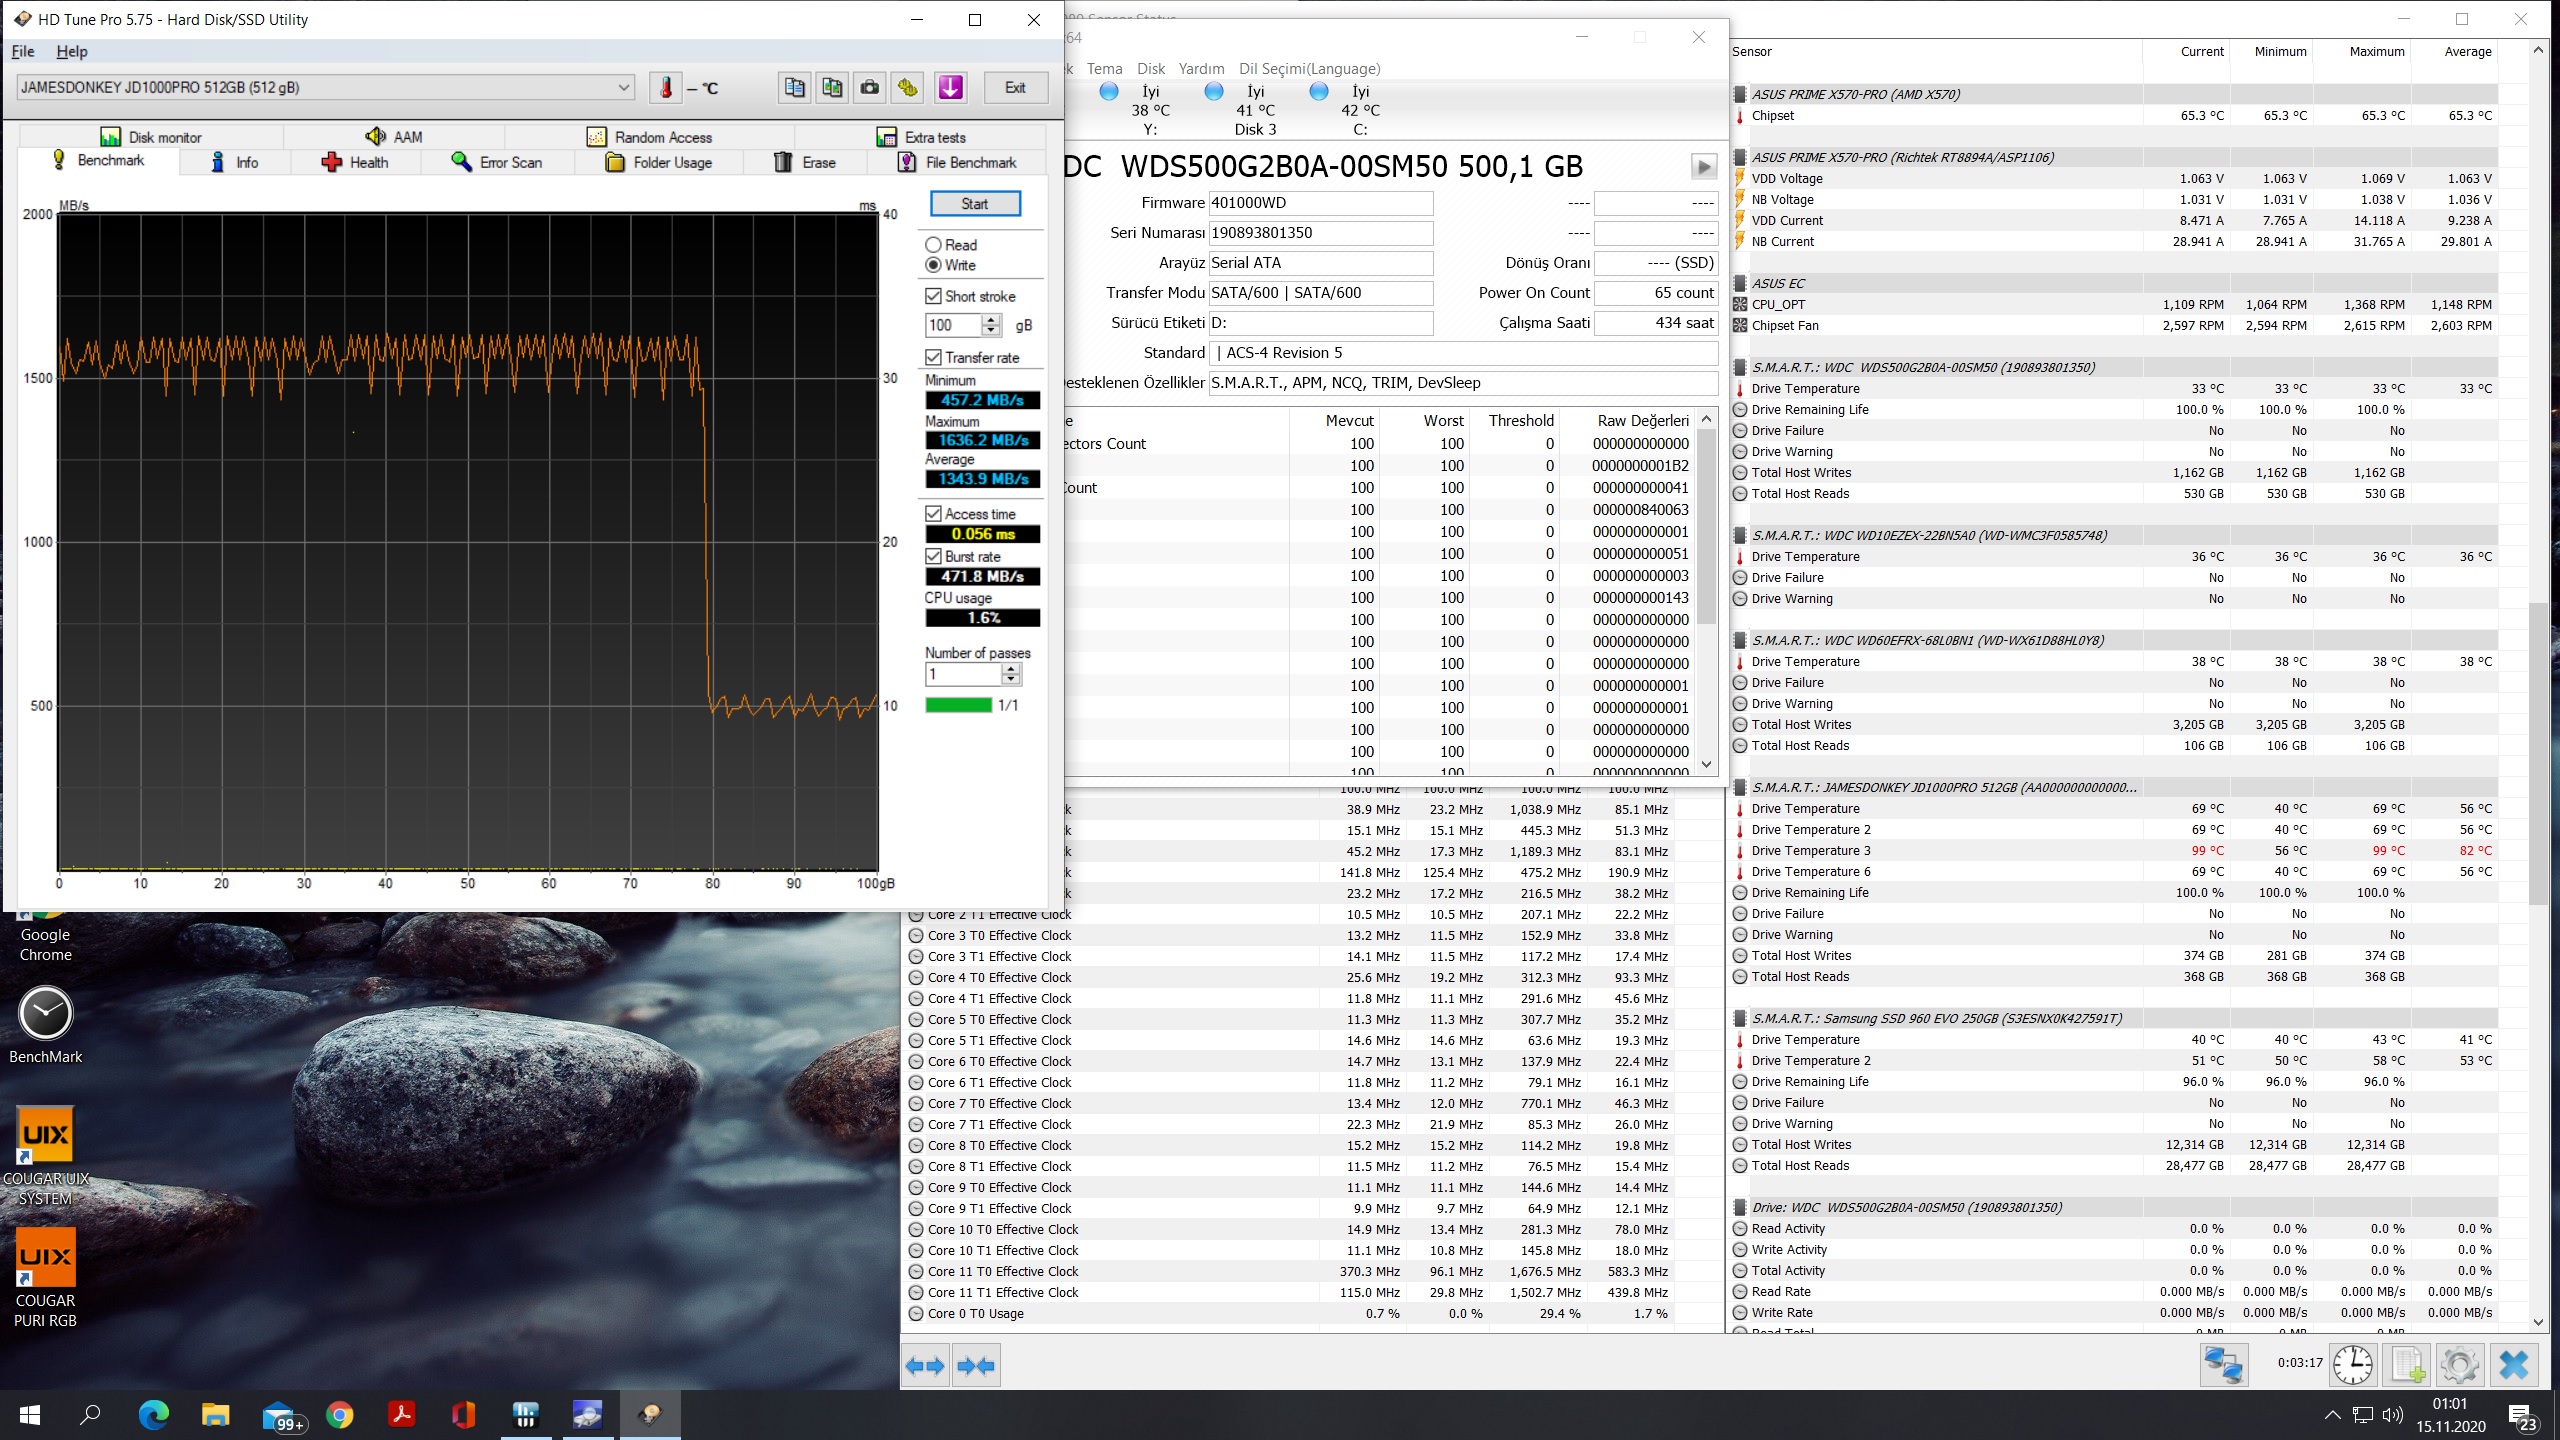Open BenchMark clock desktop shortcut

tap(46, 1025)
